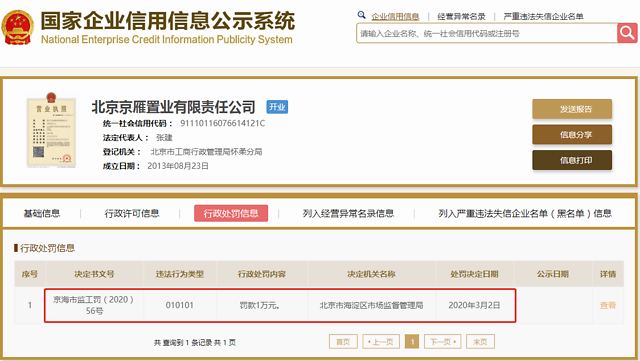
Task: Switch to the 行政许可信息 tab
Action: point(132,213)
